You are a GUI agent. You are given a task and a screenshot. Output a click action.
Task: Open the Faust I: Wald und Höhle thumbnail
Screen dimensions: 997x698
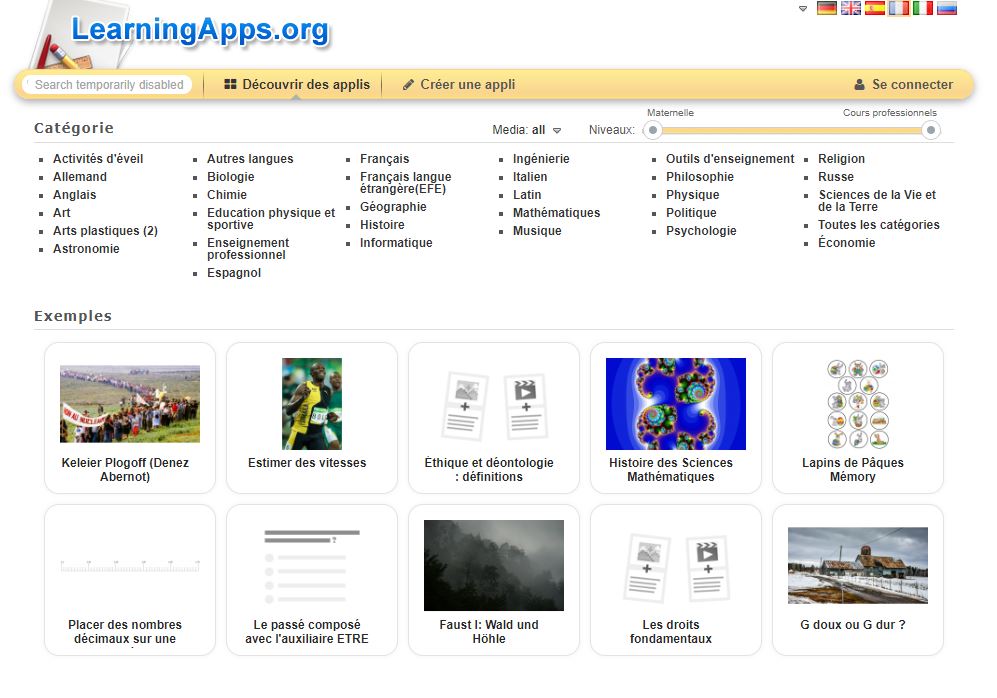click(x=493, y=565)
